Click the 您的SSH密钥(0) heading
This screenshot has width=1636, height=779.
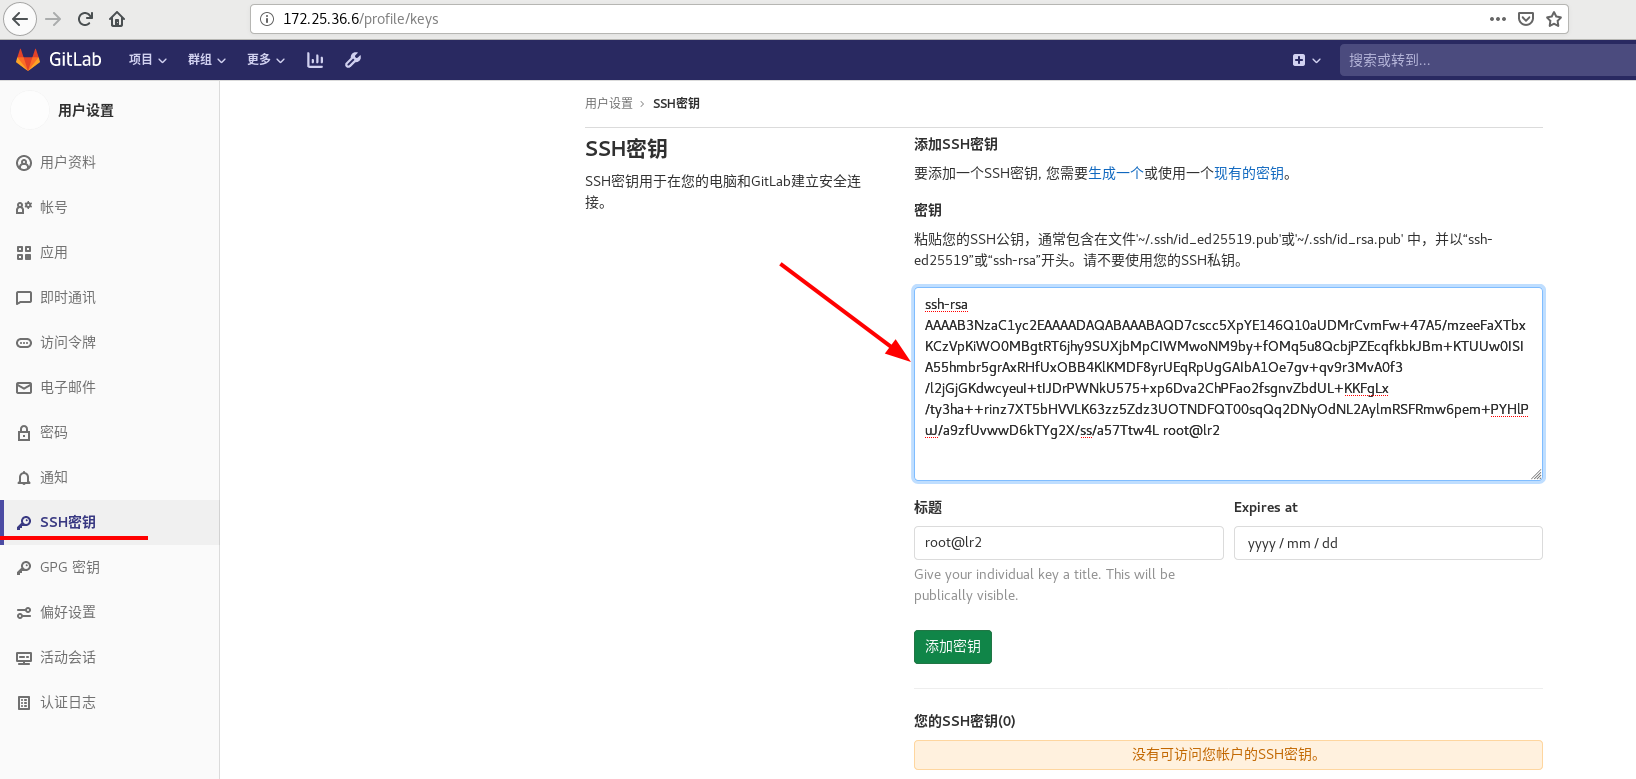(965, 721)
